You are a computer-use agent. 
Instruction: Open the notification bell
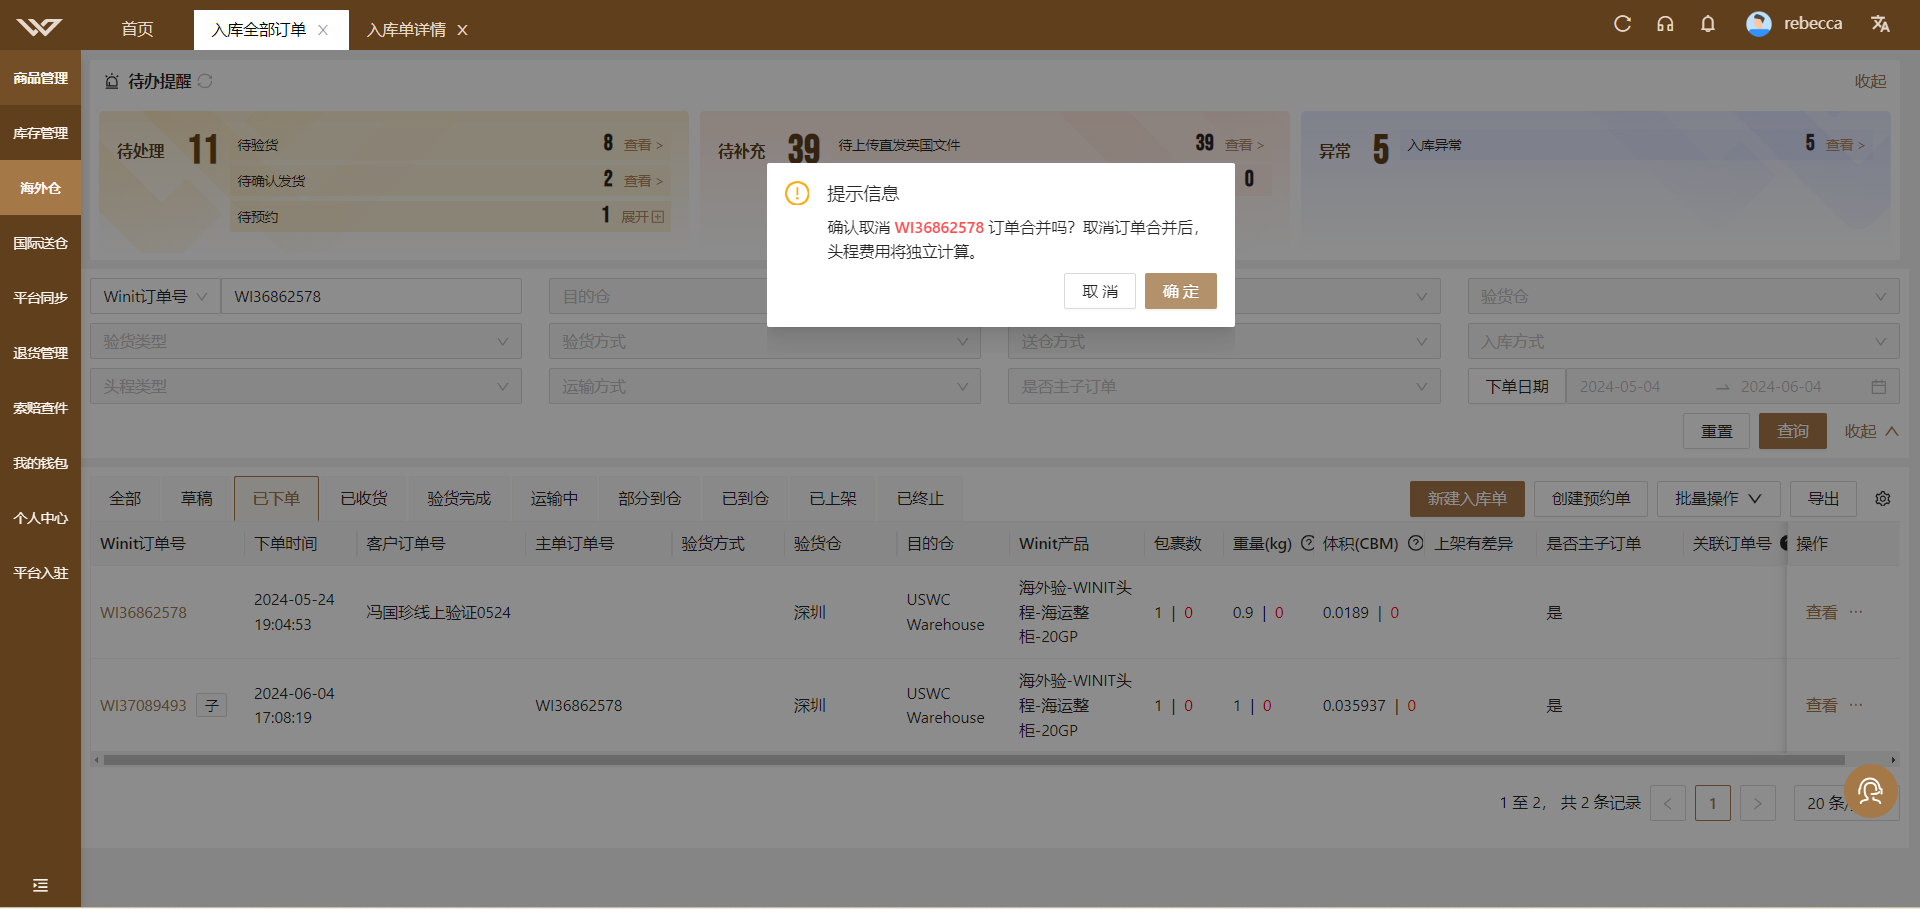1708,24
